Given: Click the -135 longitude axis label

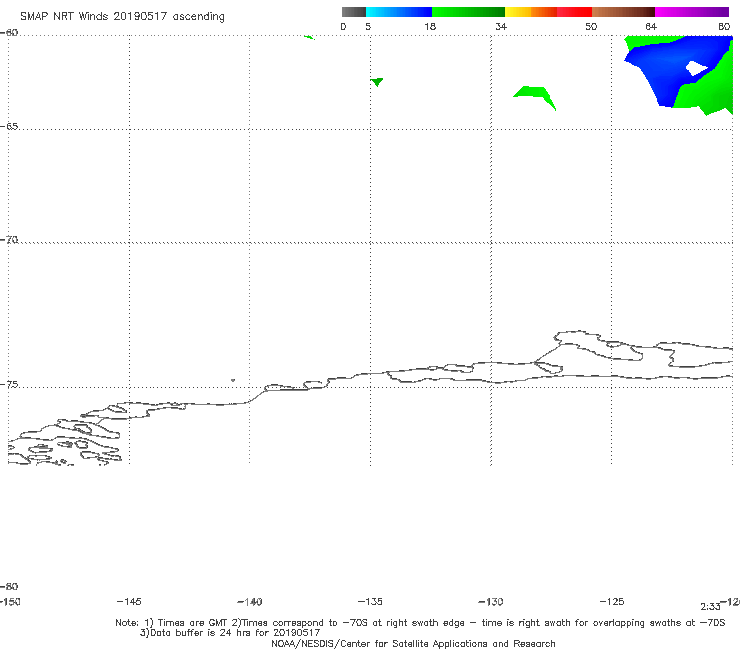Looking at the screenshot, I should 370,602.
